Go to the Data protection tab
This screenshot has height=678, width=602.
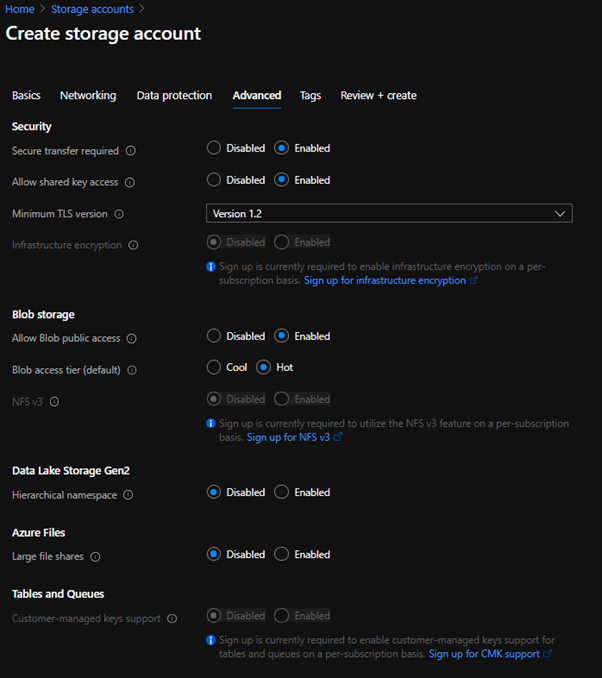pyautogui.click(x=174, y=96)
